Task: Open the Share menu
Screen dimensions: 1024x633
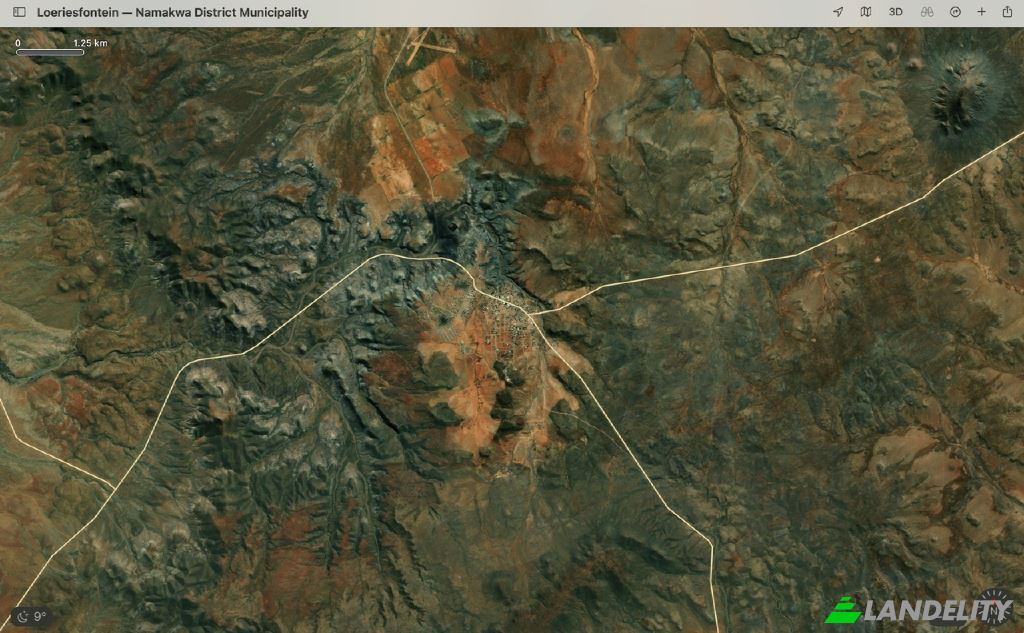Action: pyautogui.click(x=1007, y=12)
